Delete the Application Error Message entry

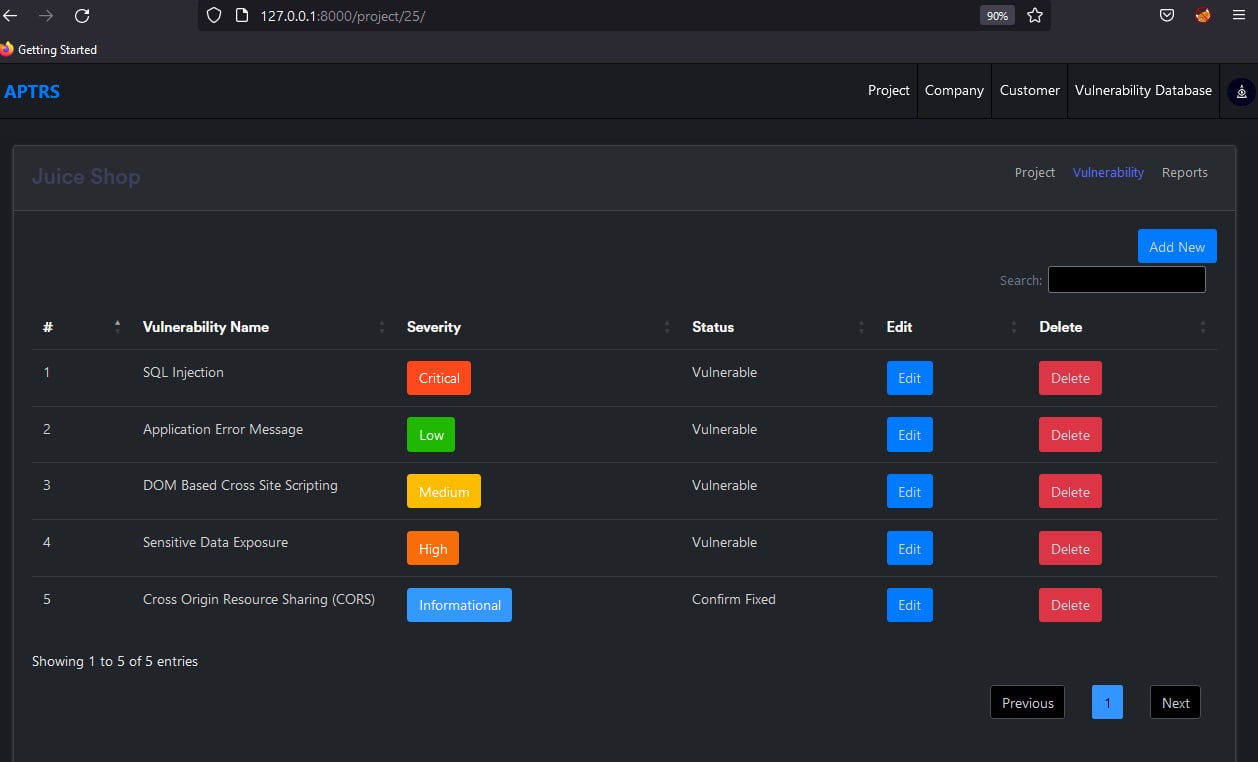[1070, 435]
